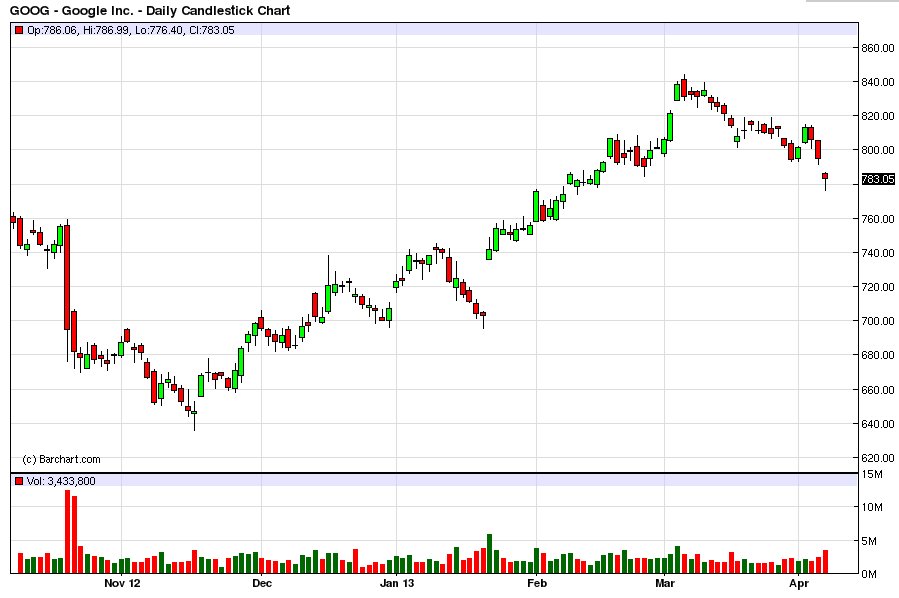
Task: Click the 860.00 price axis label
Action: (x=878, y=48)
